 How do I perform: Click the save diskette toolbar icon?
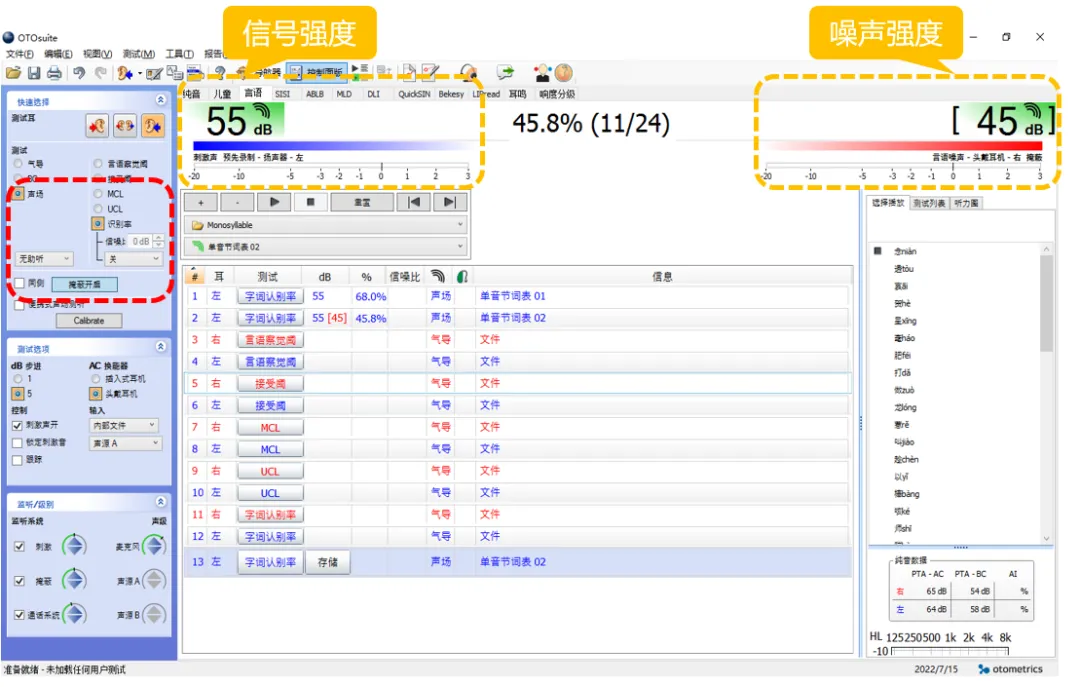(34, 72)
